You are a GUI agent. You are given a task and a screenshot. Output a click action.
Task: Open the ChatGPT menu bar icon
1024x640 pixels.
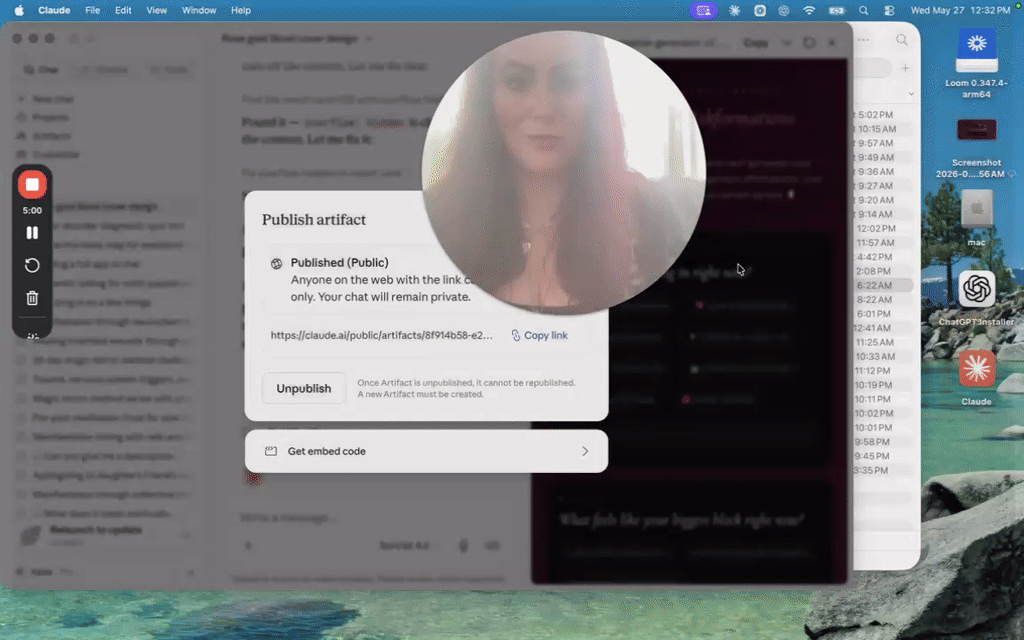[x=784, y=10]
